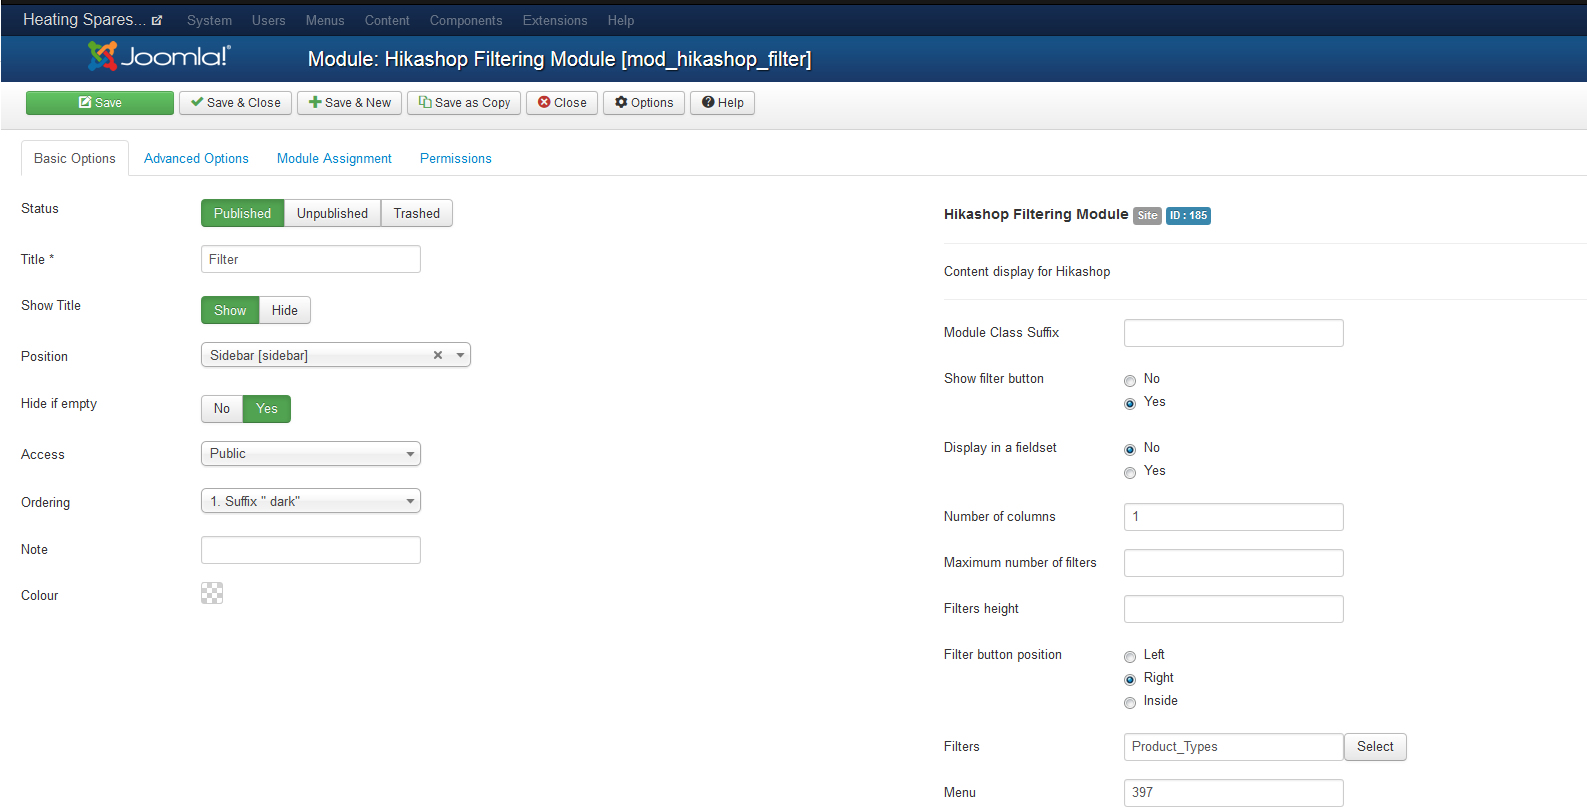
Task: Select Show for Show Title
Action: pyautogui.click(x=230, y=310)
